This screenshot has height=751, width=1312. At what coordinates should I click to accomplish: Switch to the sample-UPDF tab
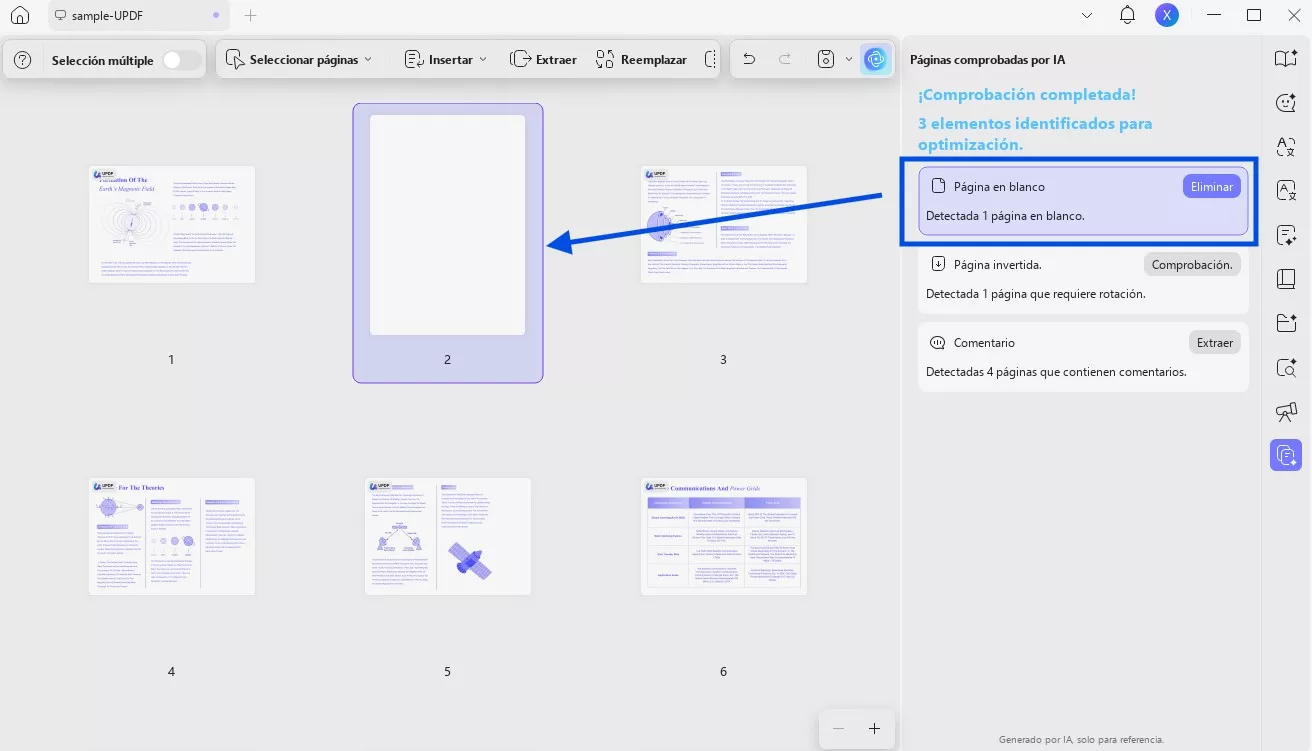tap(138, 15)
